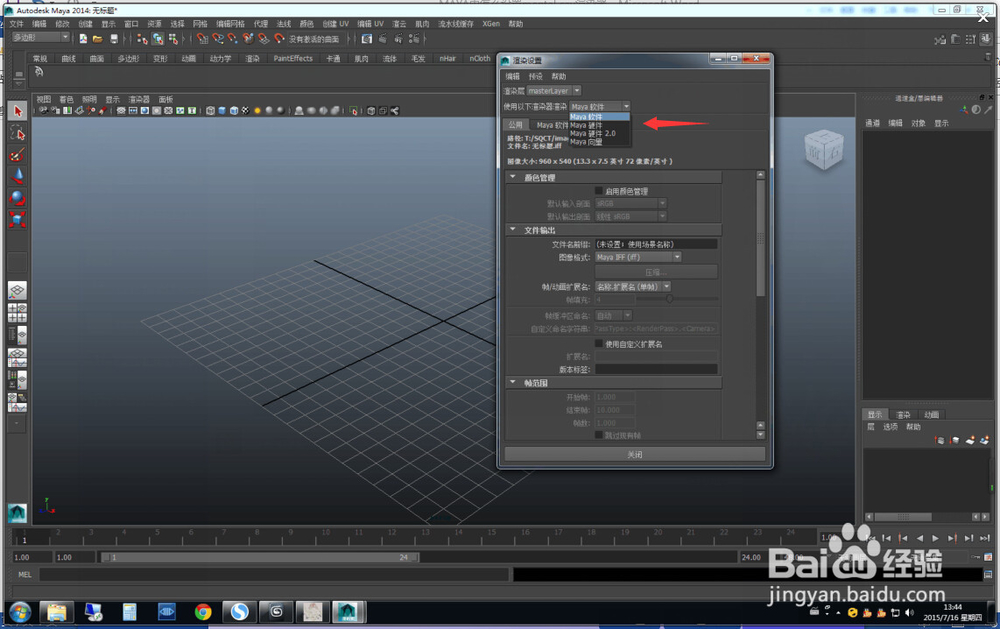Click the single perspective layout icon
This screenshot has width=1000, height=629.
17,291
